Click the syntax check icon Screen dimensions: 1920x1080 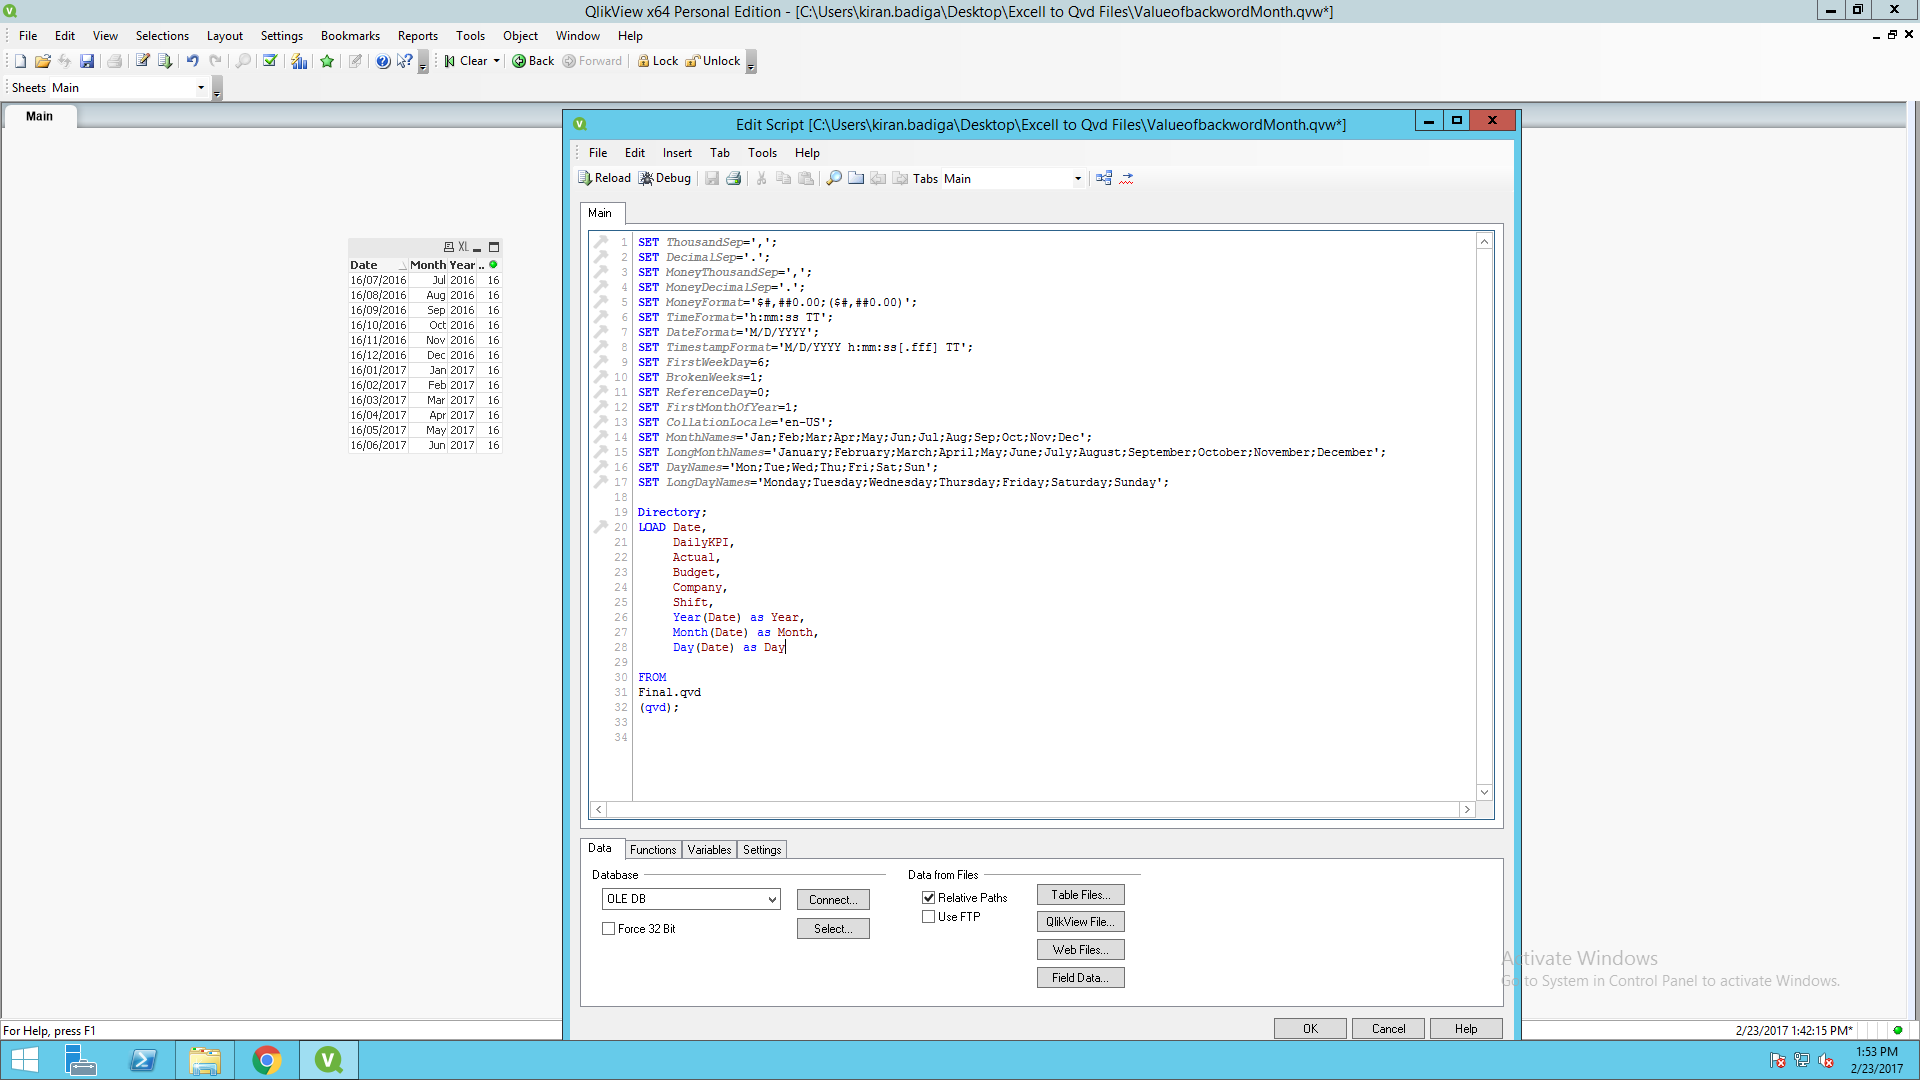point(1127,178)
